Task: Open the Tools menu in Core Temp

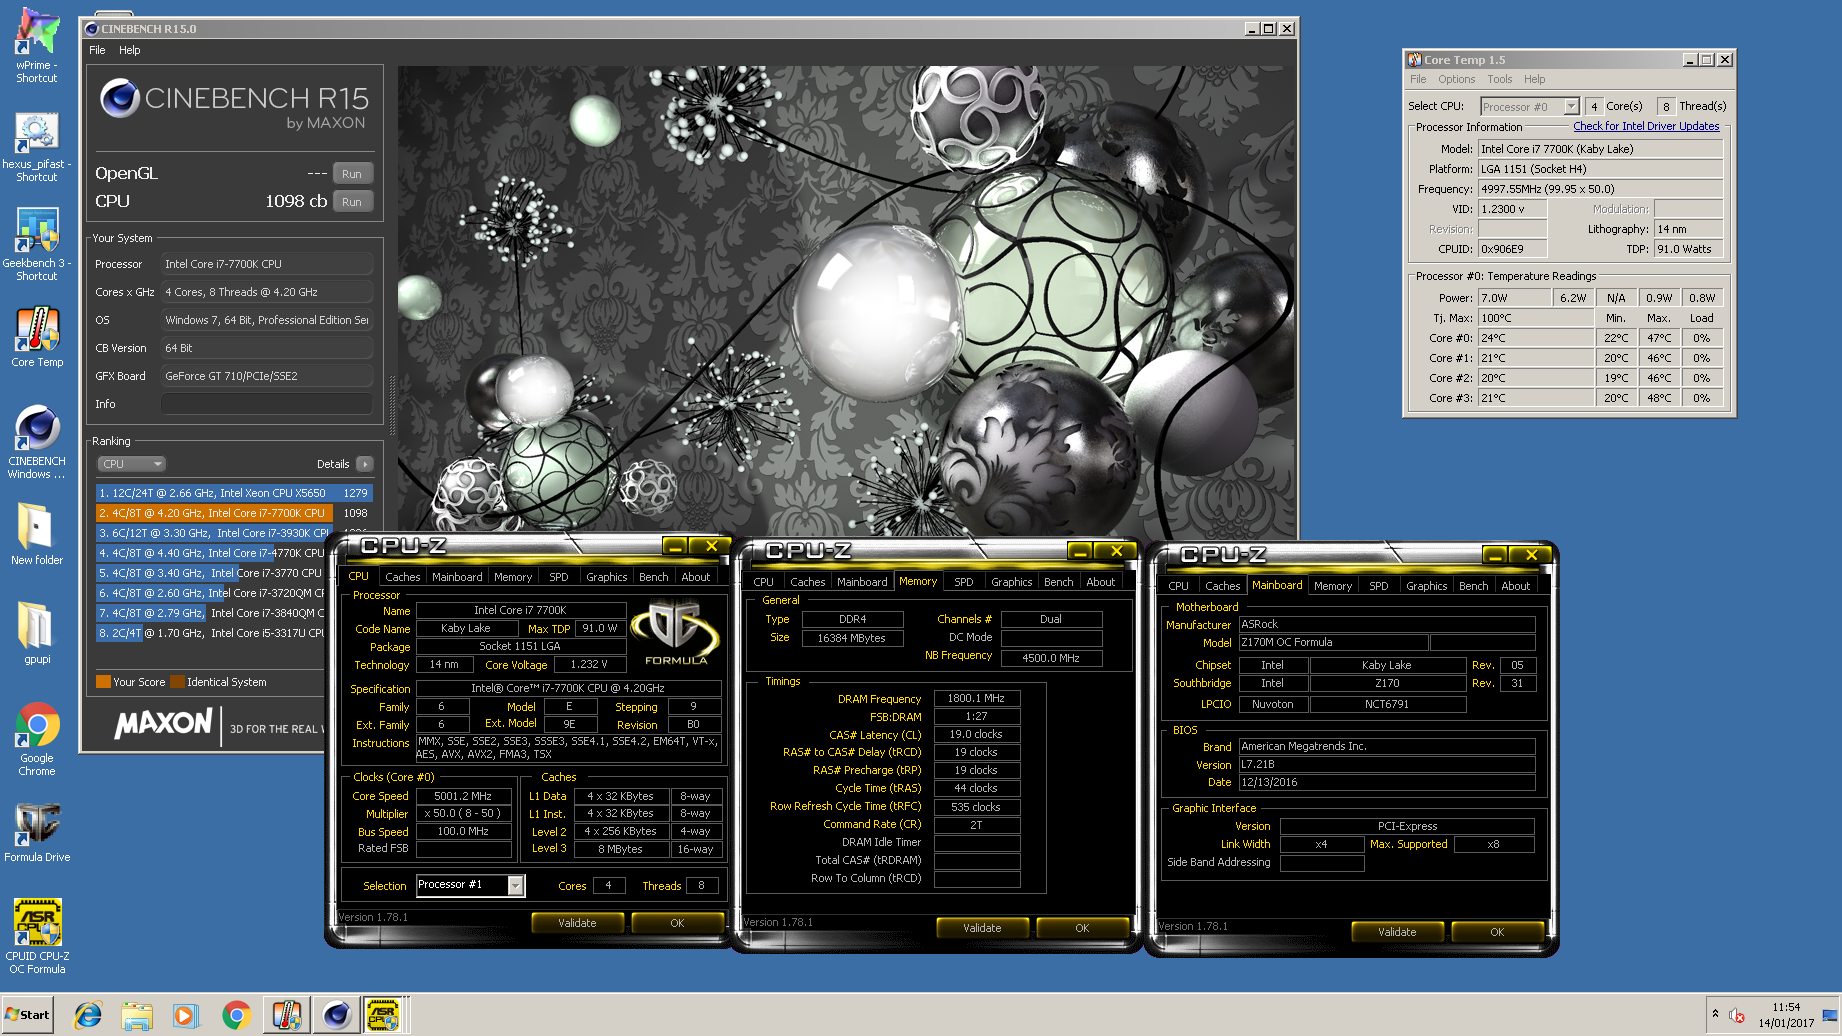Action: tap(1500, 79)
